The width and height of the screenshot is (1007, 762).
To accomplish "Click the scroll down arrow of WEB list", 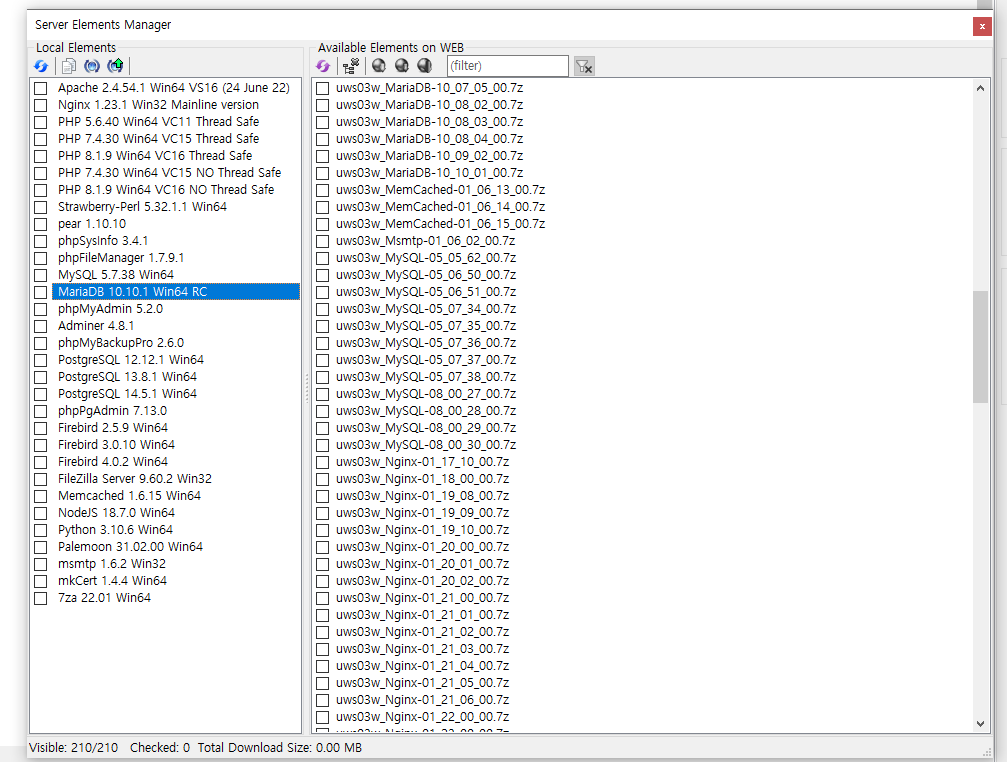I will coord(980,724).
